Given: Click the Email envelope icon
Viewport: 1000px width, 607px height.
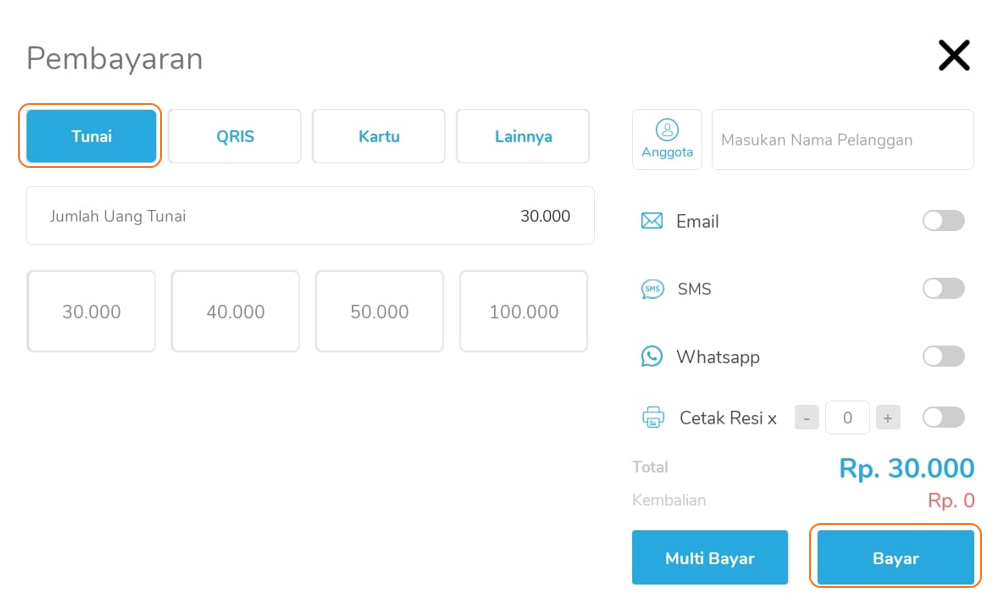Looking at the screenshot, I should point(652,221).
